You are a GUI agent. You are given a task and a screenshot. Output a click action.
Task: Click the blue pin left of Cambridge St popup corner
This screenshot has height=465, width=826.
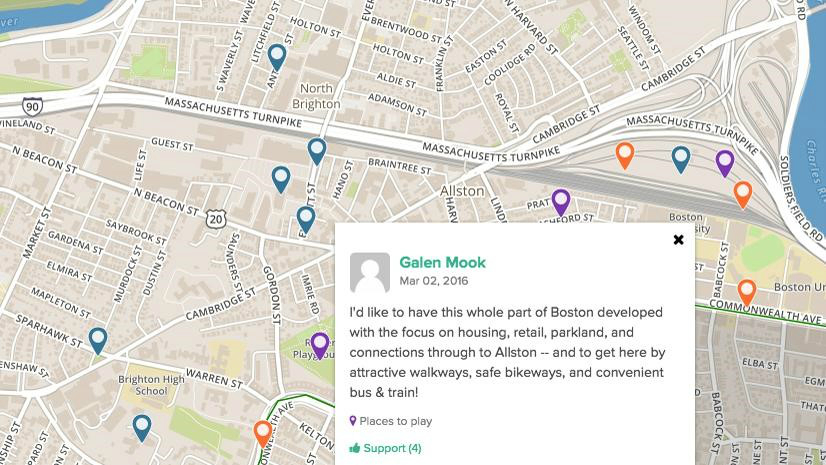click(x=305, y=218)
